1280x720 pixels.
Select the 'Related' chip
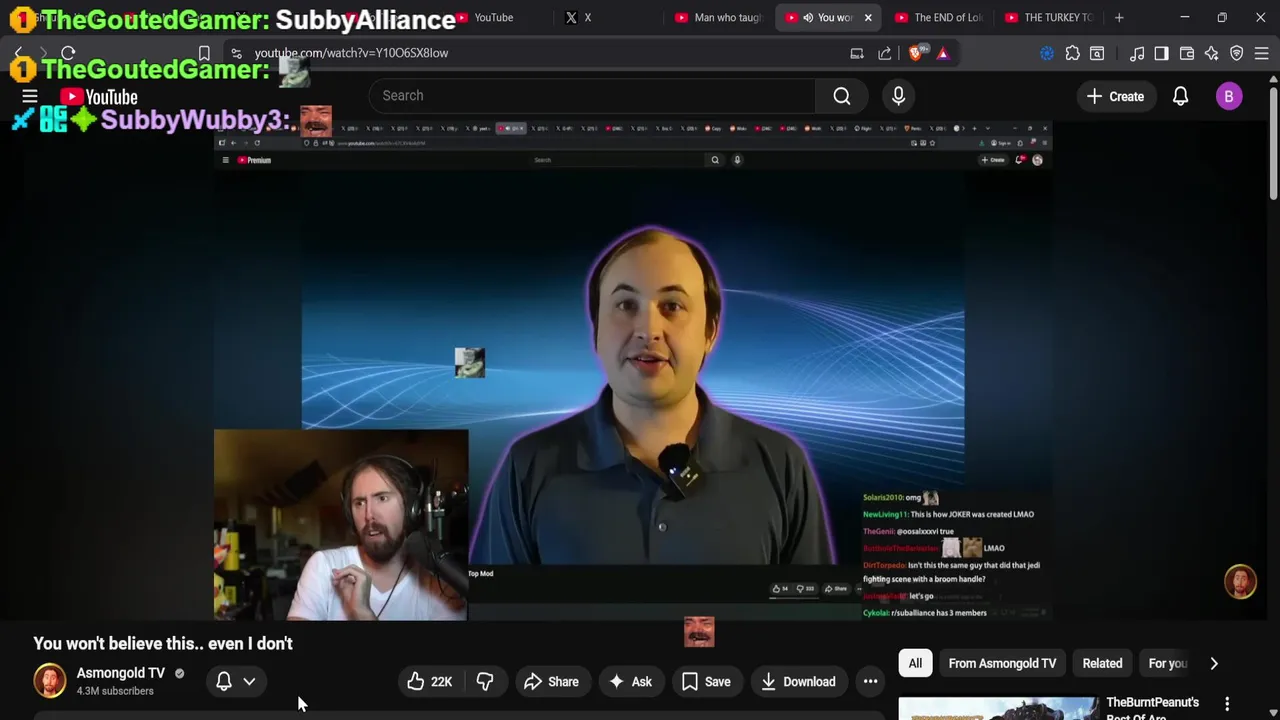click(1102, 663)
